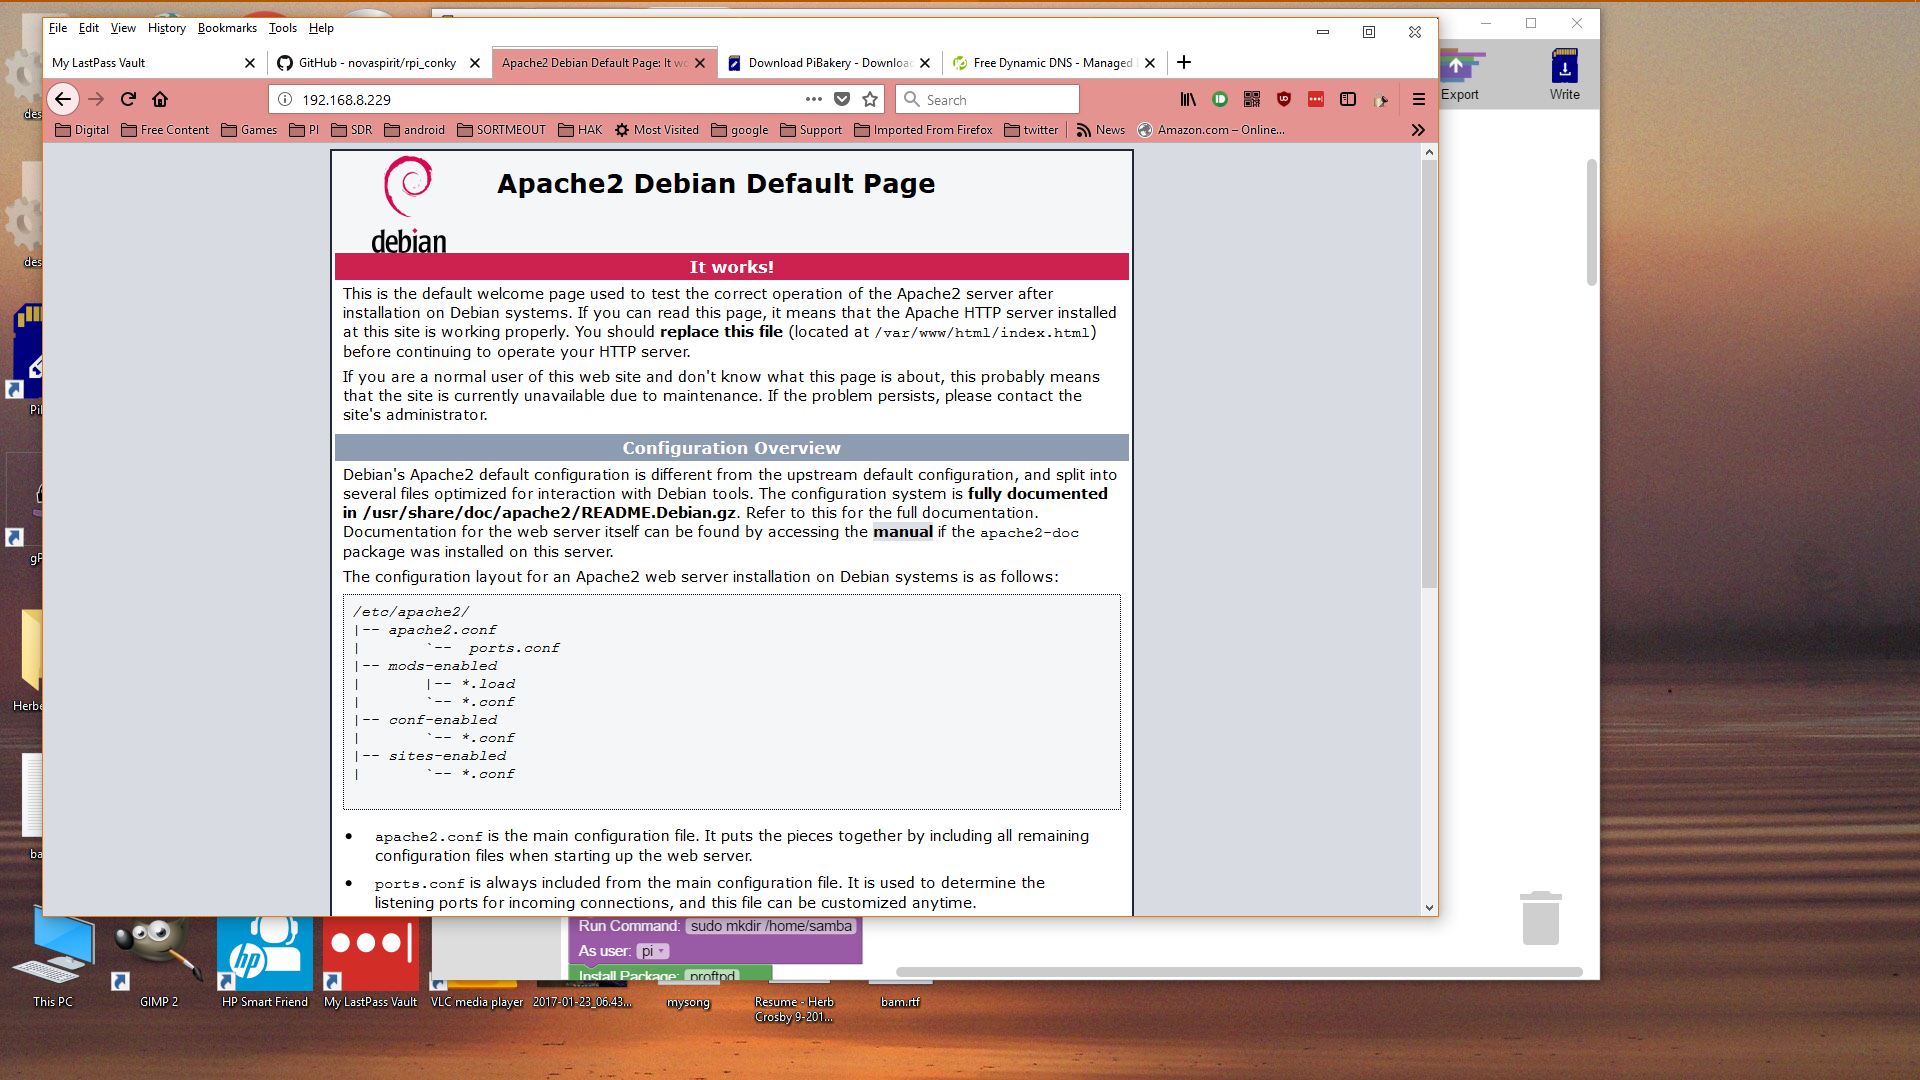1920x1080 pixels.
Task: Toggle the sidebar view icon
Action: [x=1348, y=99]
